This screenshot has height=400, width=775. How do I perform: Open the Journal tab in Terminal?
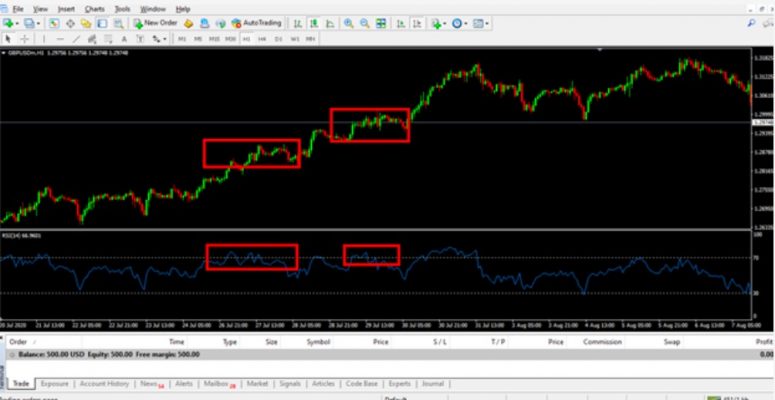coord(432,383)
